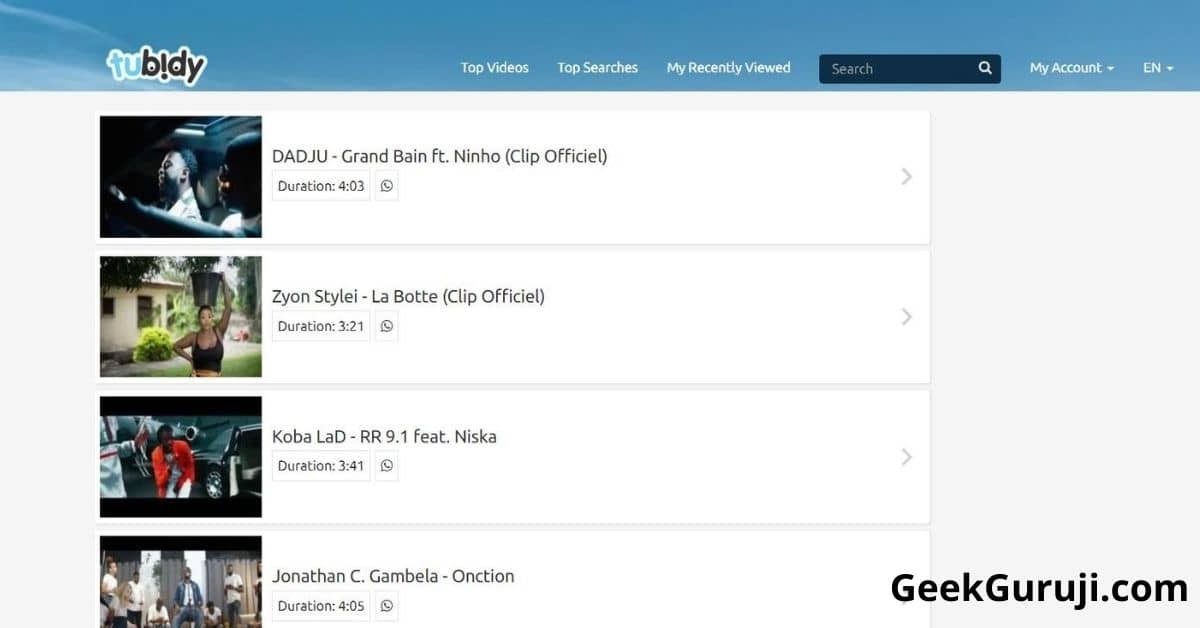Image resolution: width=1200 pixels, height=628 pixels.
Task: Go to Top Videos
Action: click(x=495, y=68)
